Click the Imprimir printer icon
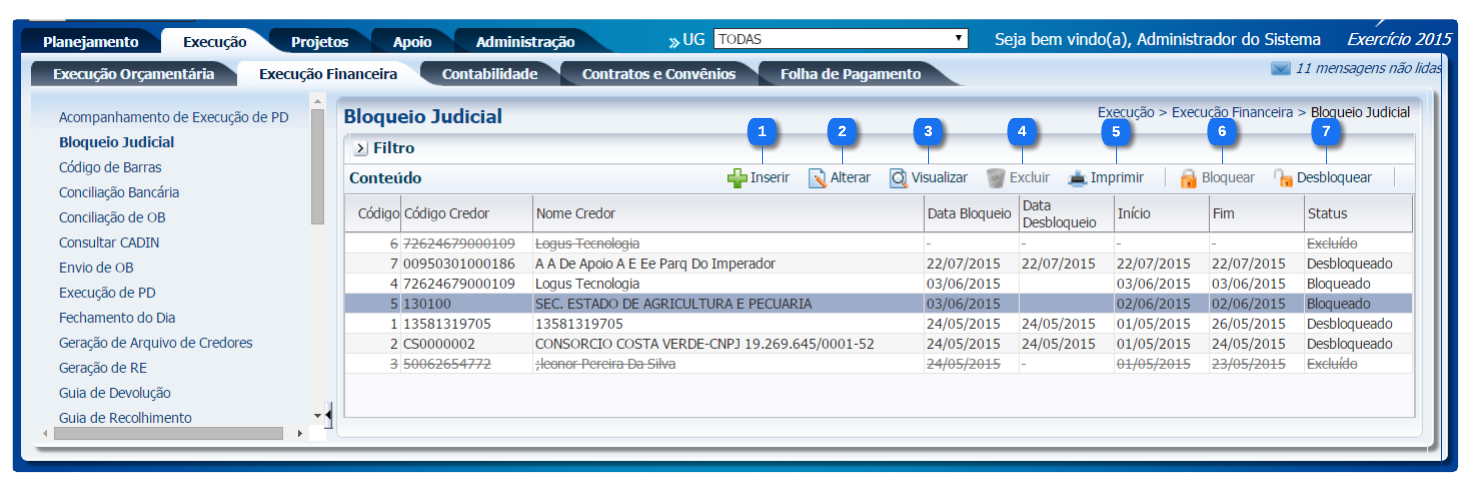 pos(1077,178)
